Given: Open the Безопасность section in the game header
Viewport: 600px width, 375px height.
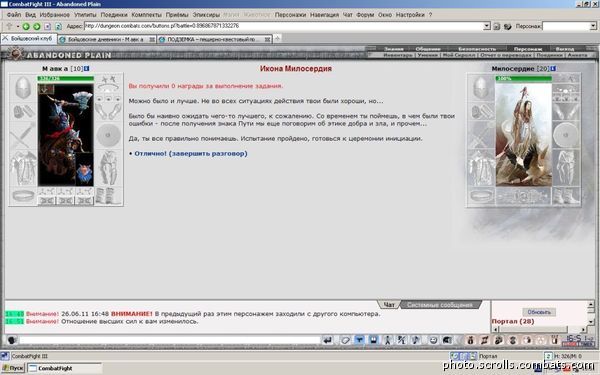Looking at the screenshot, I should click(x=477, y=49).
